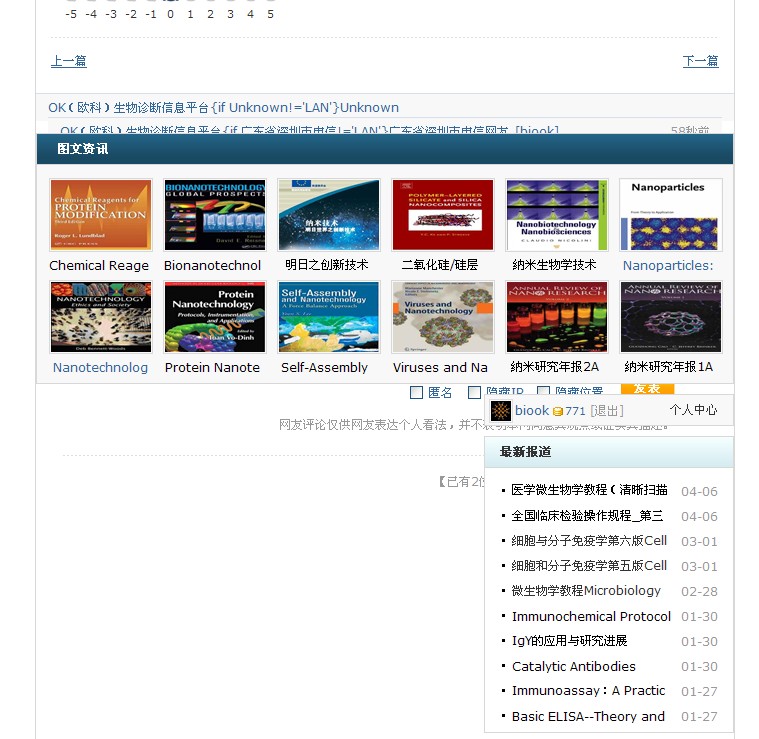Select rating value -2

point(131,14)
